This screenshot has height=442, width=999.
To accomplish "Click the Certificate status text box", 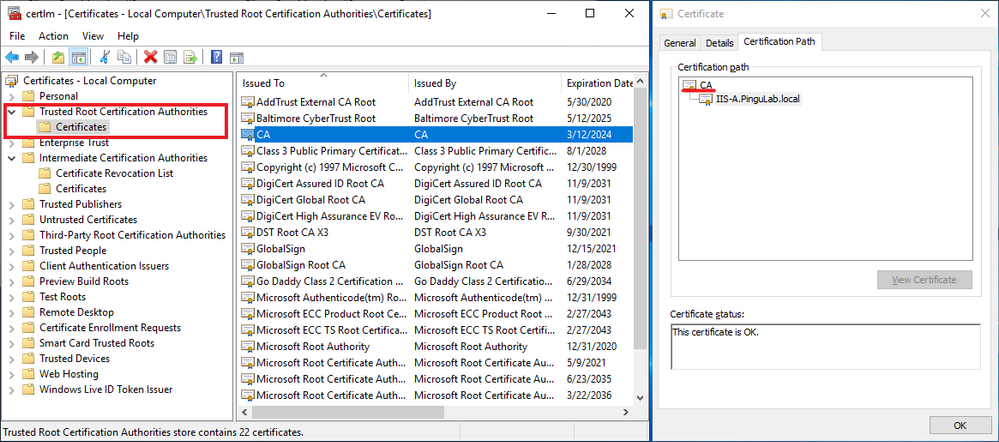I will click(825, 346).
